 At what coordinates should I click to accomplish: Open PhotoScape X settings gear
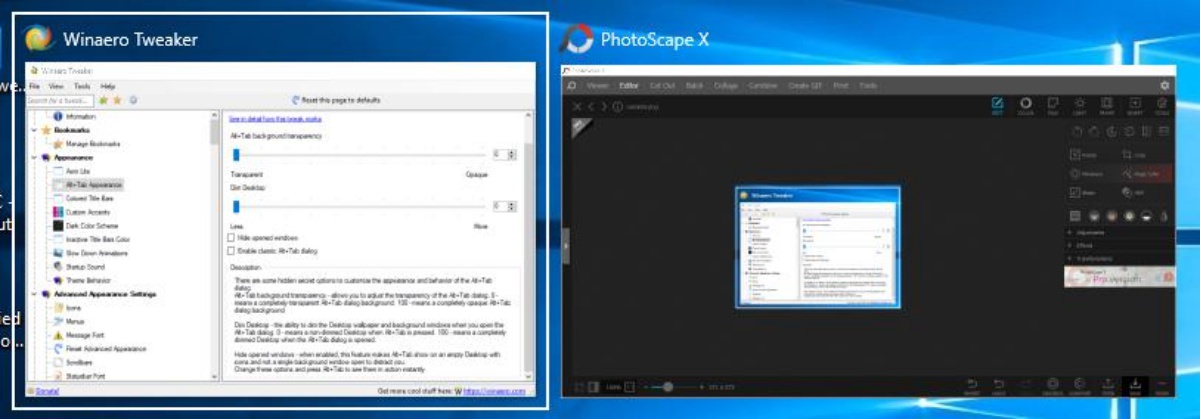pos(1164,86)
